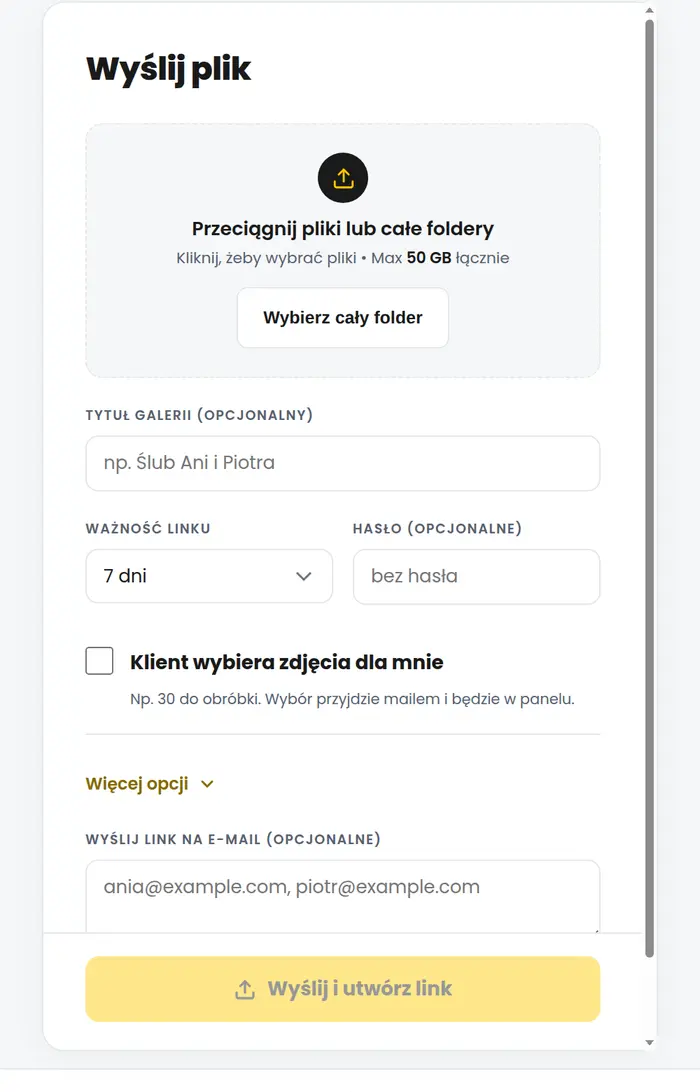The height and width of the screenshot is (1092, 700).
Task: Click the e-mail recipients text area
Action: tap(343, 896)
